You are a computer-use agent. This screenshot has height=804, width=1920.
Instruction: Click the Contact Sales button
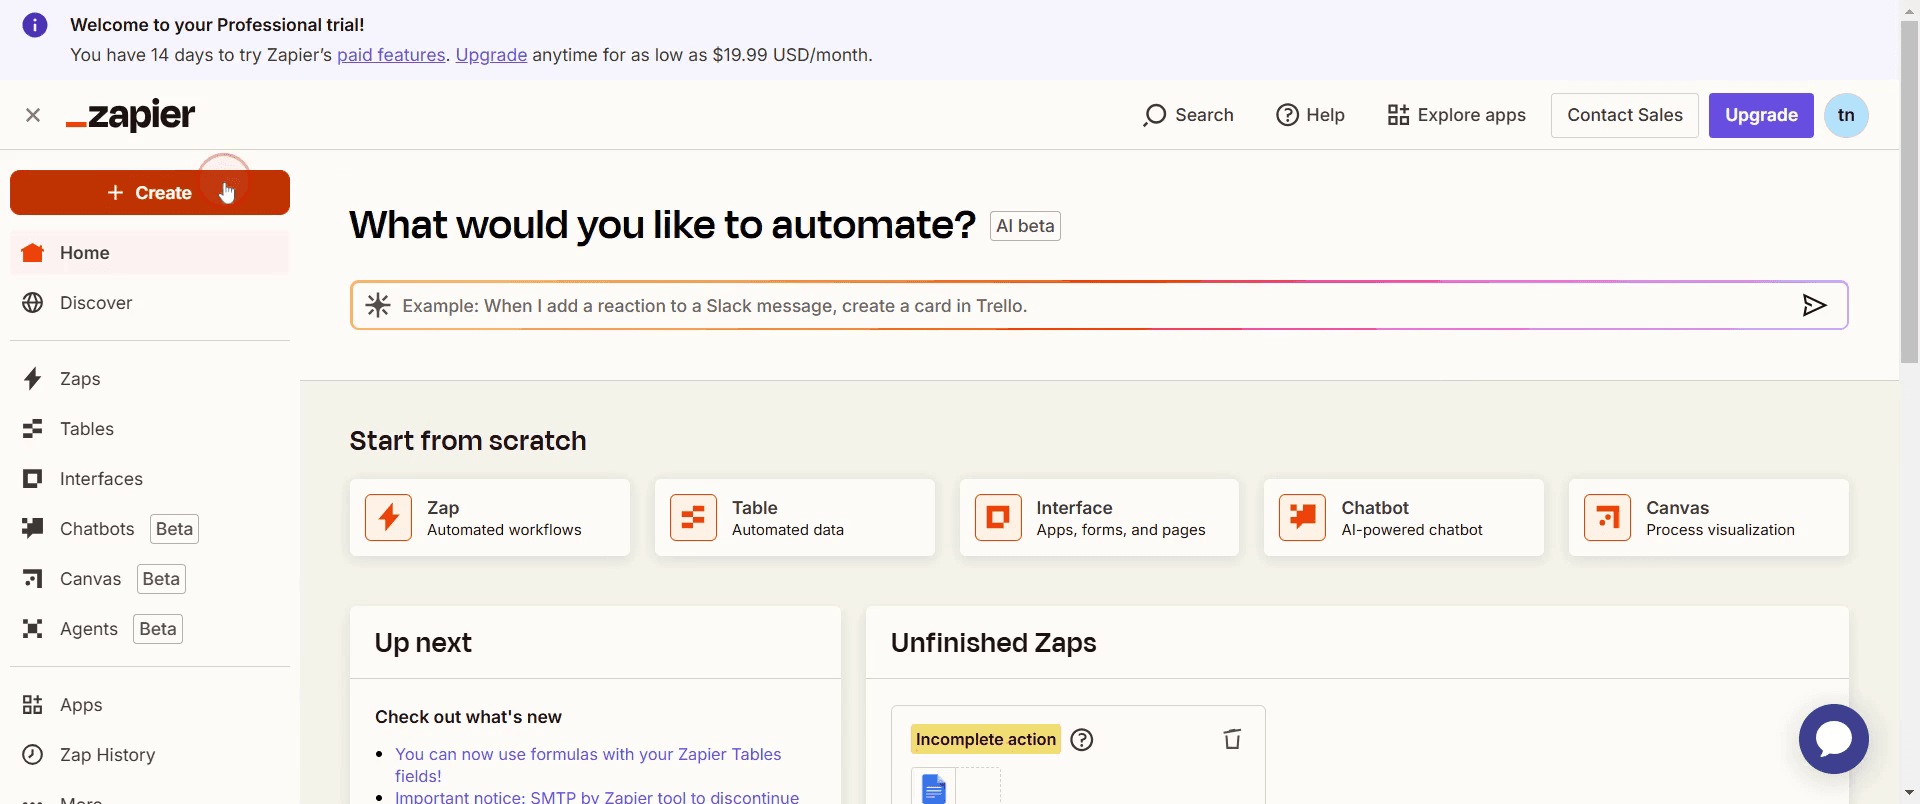click(1625, 115)
